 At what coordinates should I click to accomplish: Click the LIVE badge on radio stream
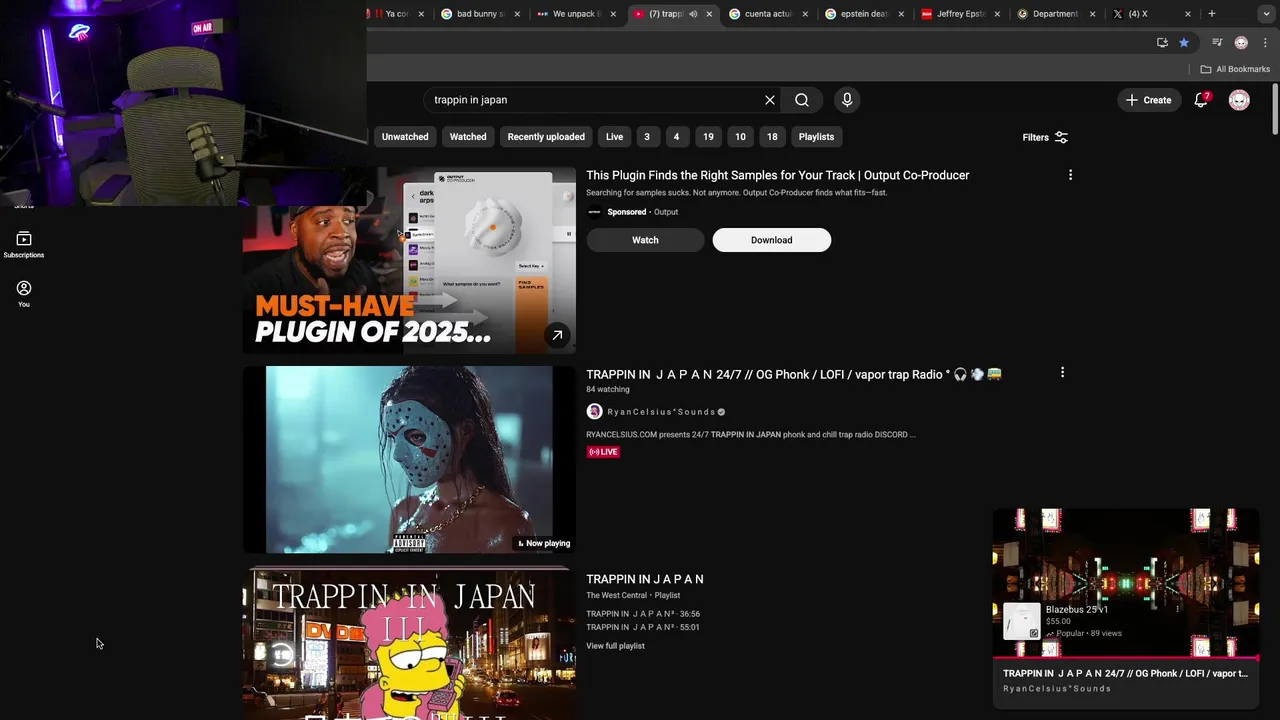point(603,452)
